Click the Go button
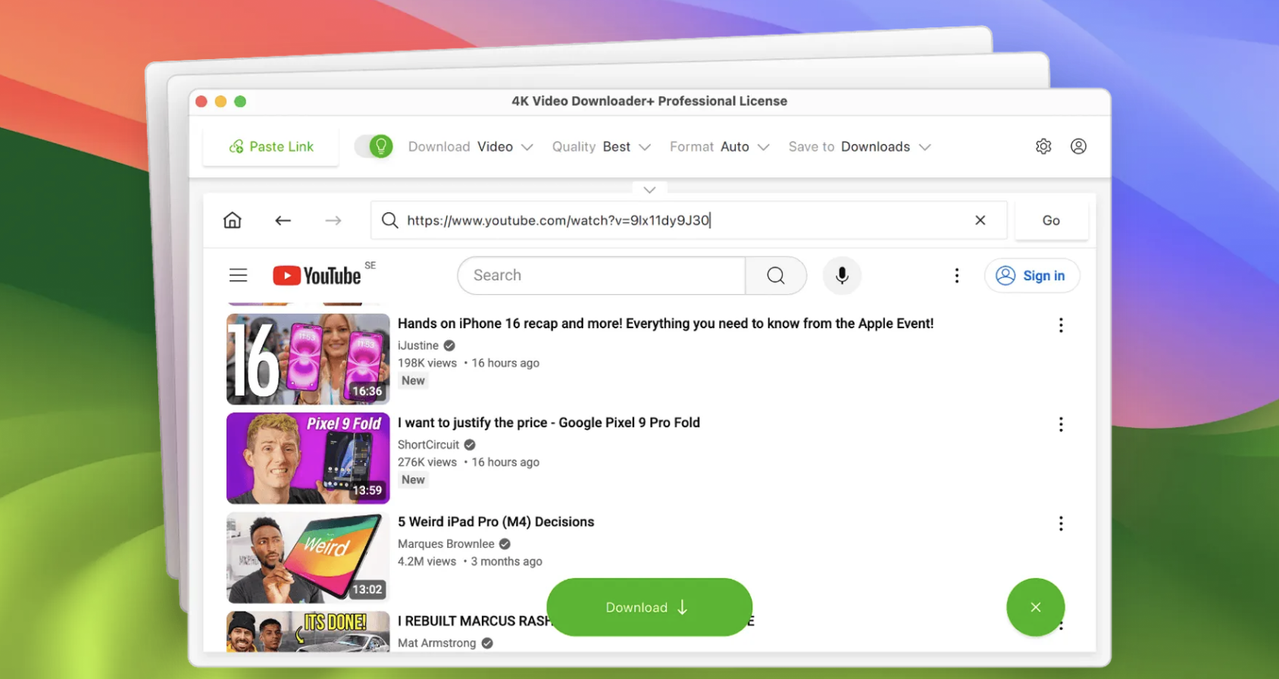The image size is (1279, 679). [1051, 220]
